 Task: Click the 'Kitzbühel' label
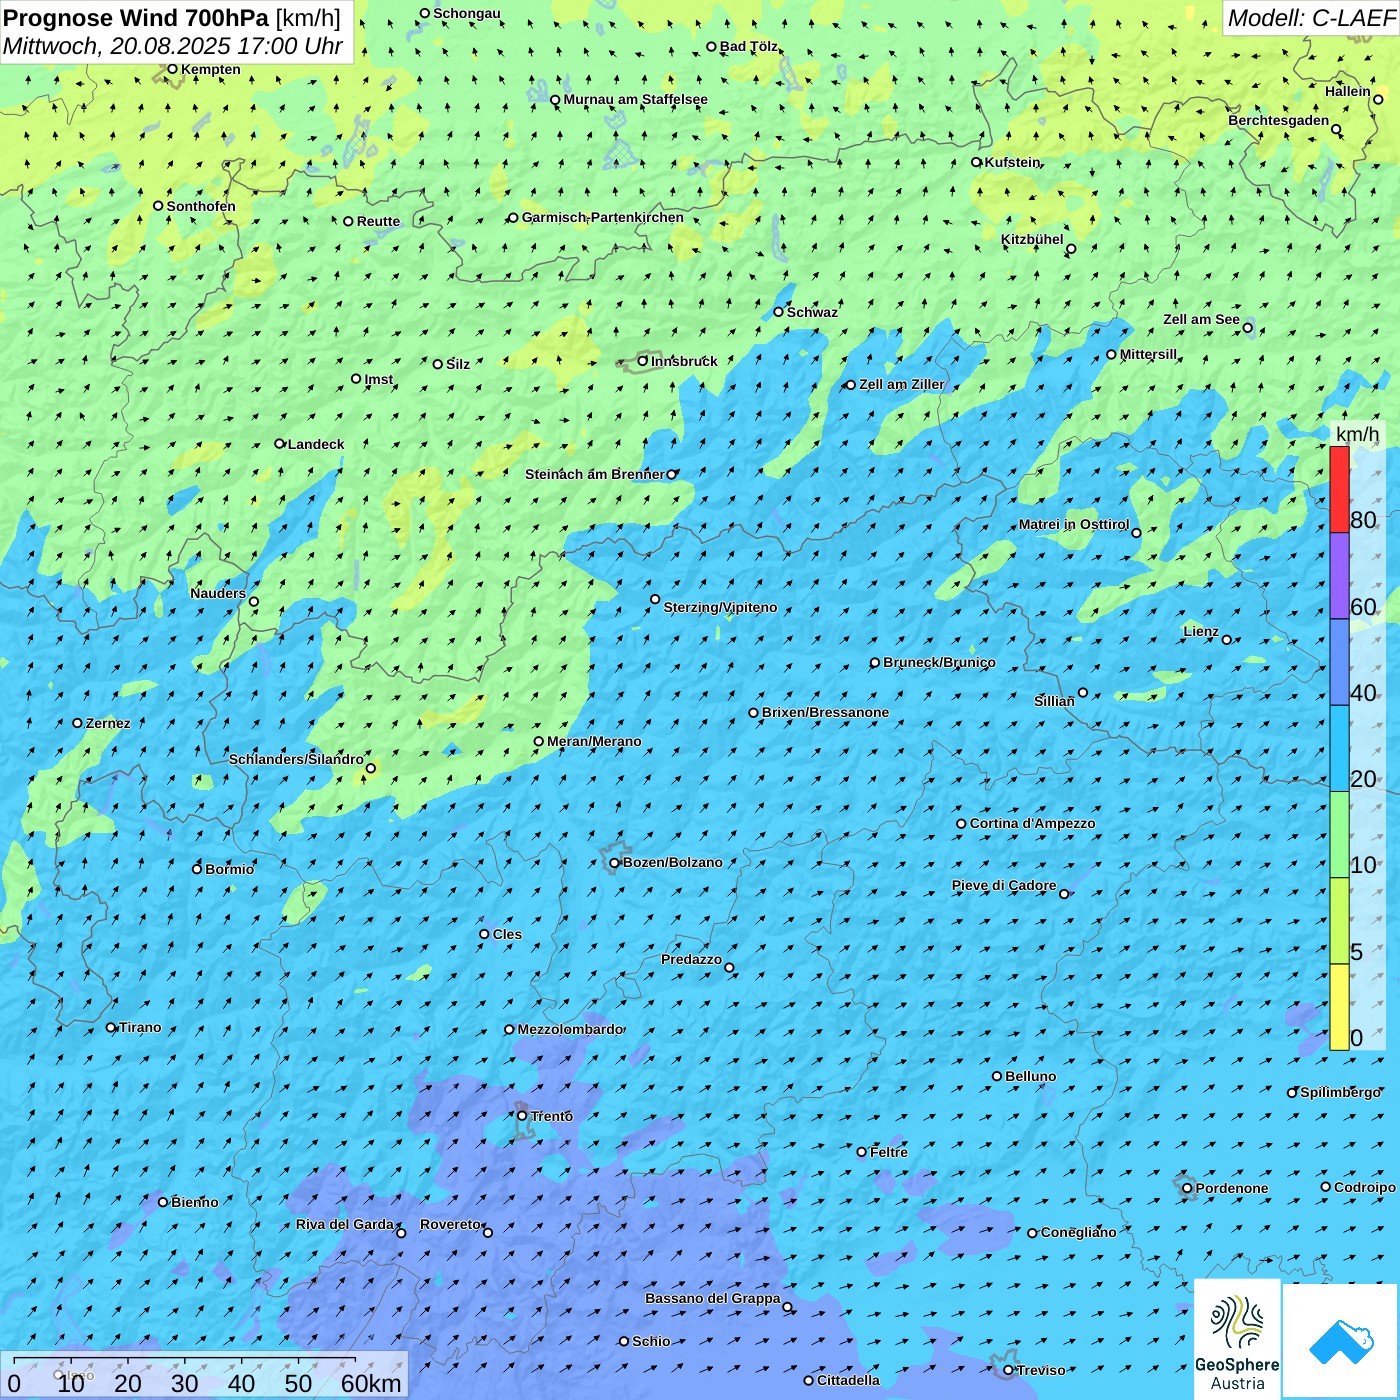(x=1032, y=239)
